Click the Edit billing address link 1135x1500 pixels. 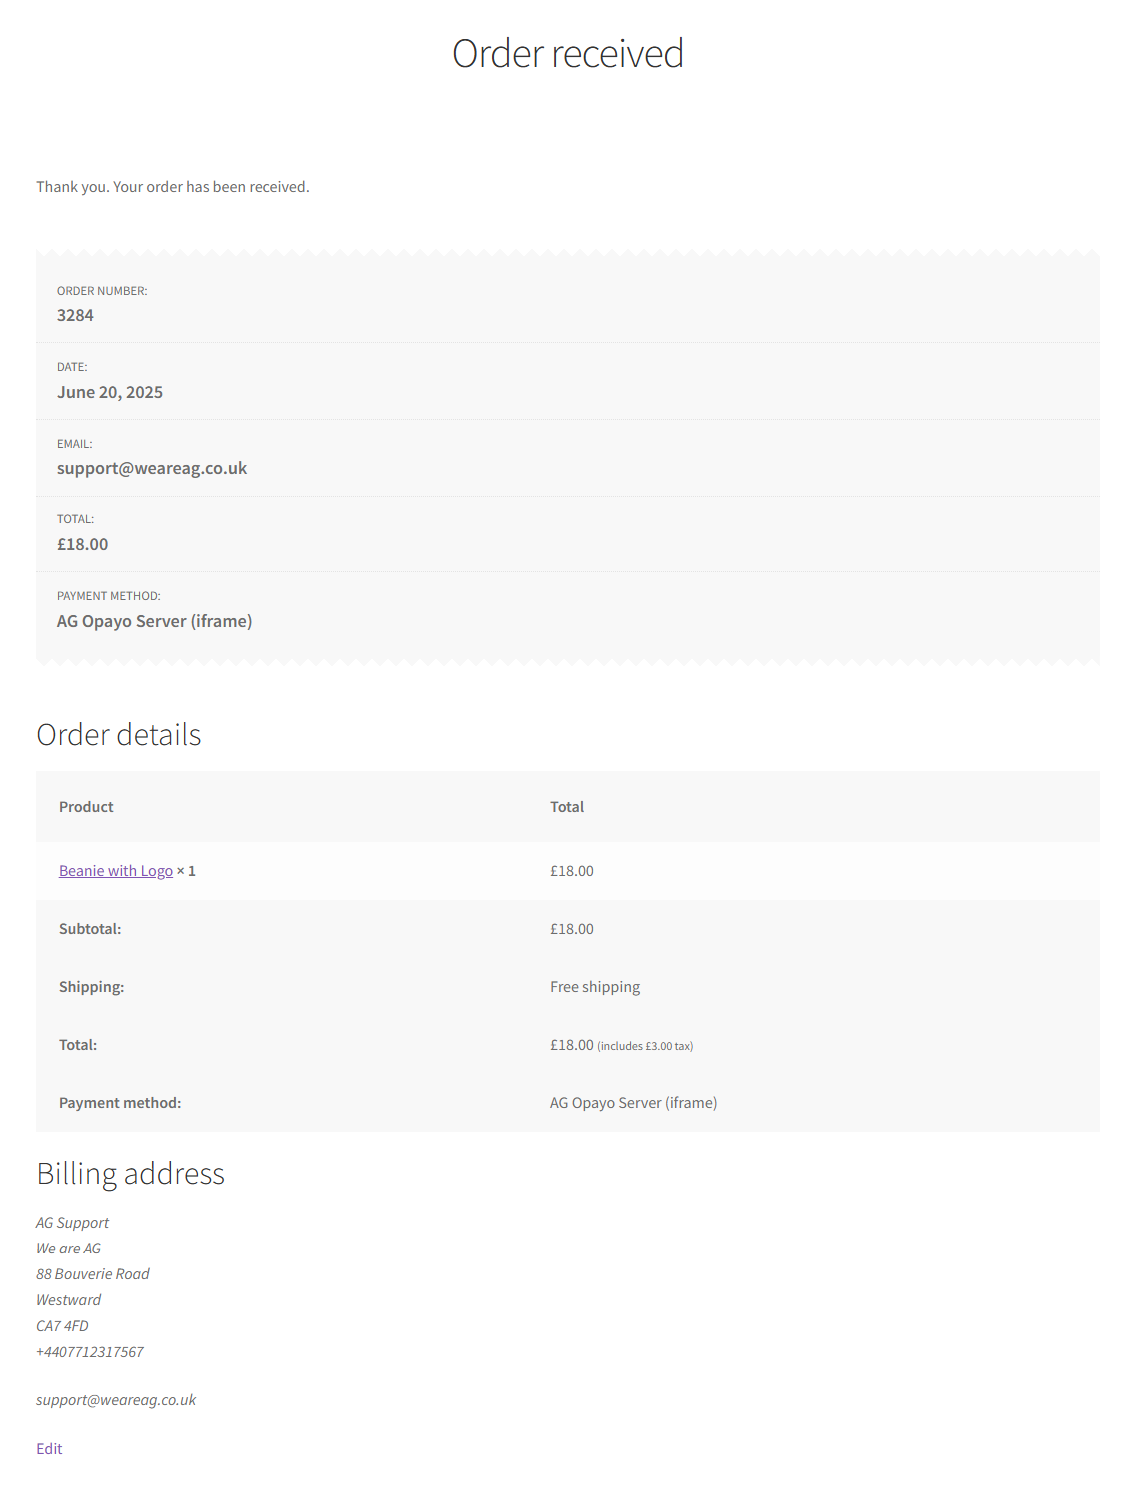pyautogui.click(x=49, y=1449)
